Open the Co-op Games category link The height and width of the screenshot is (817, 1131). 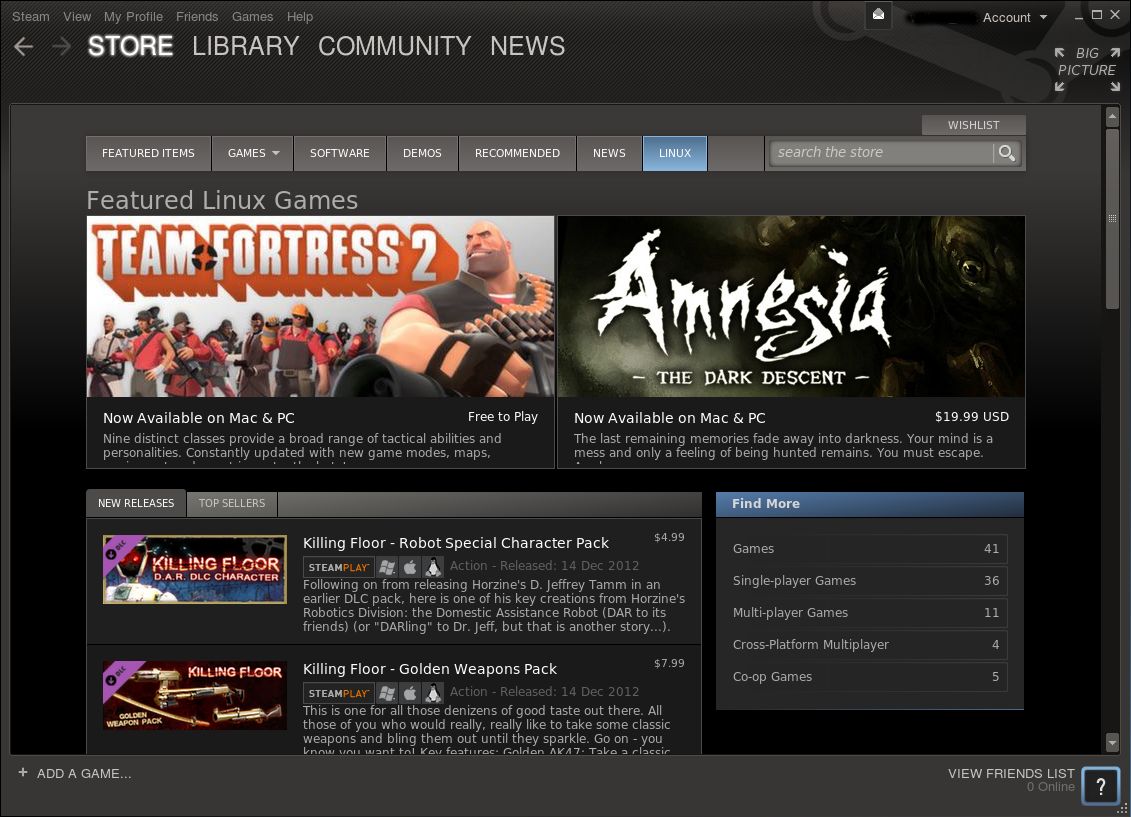pyautogui.click(x=772, y=677)
